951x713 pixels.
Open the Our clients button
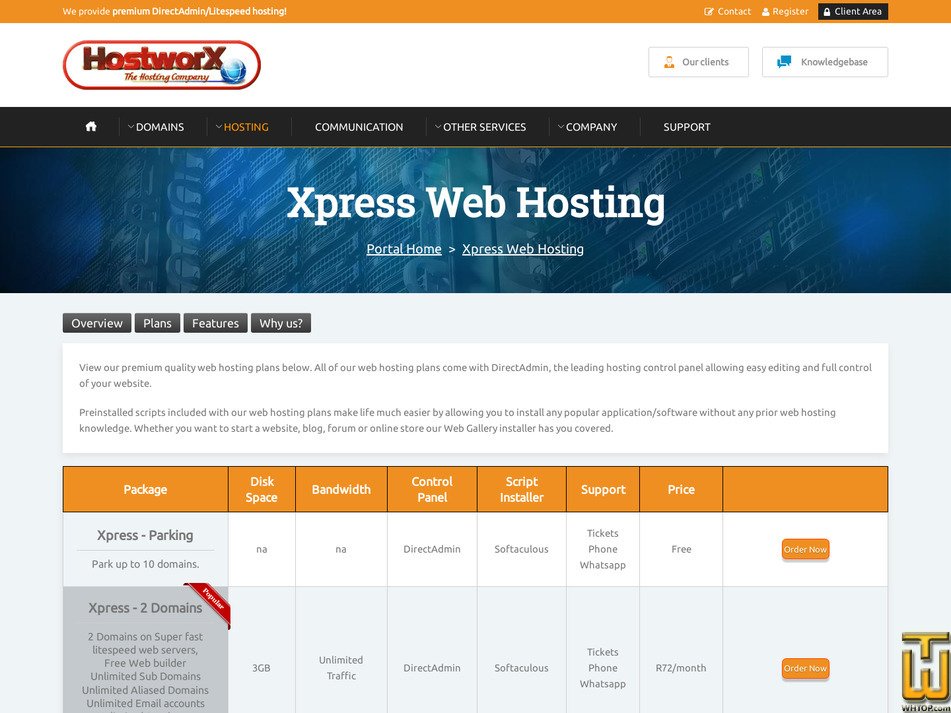[x=699, y=62]
